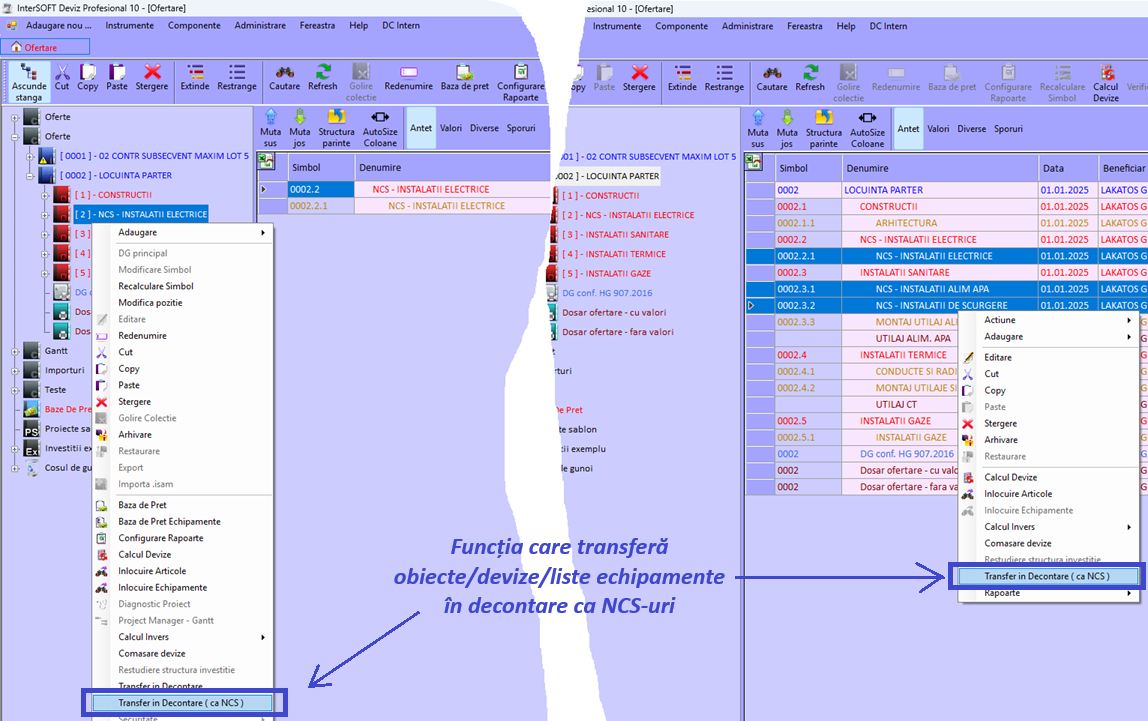The image size is (1148, 721).
Task: Click the scissors Cut icon in the toolbar
Action: click(x=62, y=78)
